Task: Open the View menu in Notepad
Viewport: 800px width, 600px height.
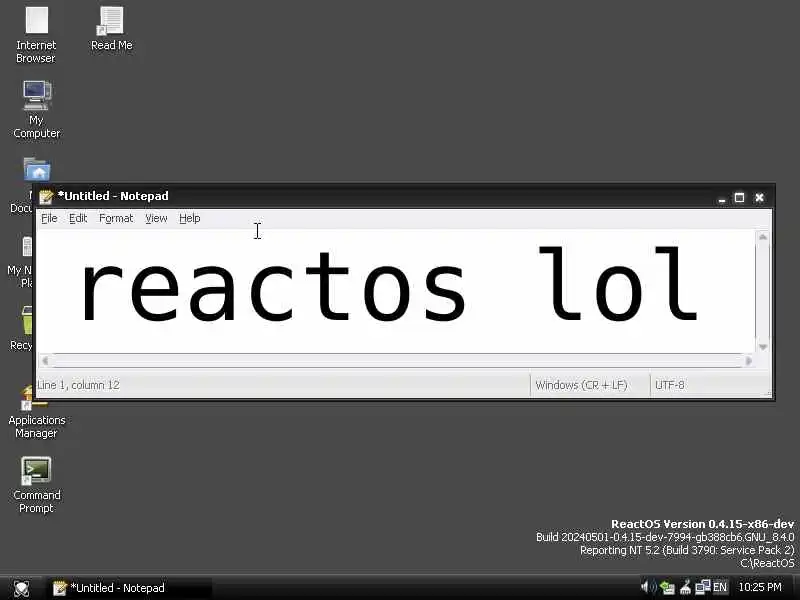Action: coord(156,218)
